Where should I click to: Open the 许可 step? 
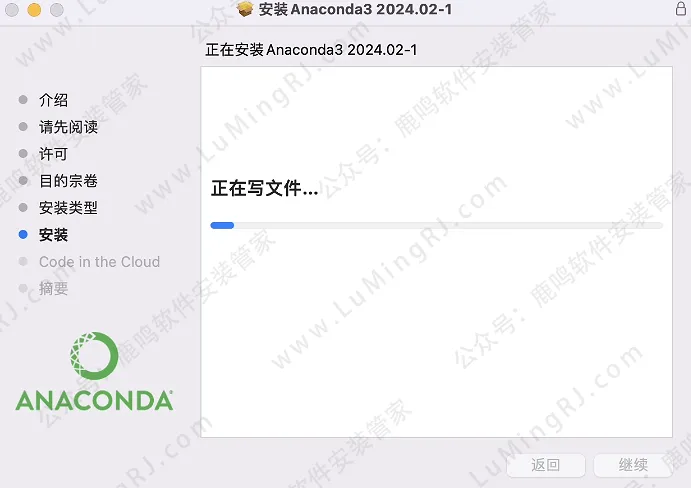[x=53, y=154]
